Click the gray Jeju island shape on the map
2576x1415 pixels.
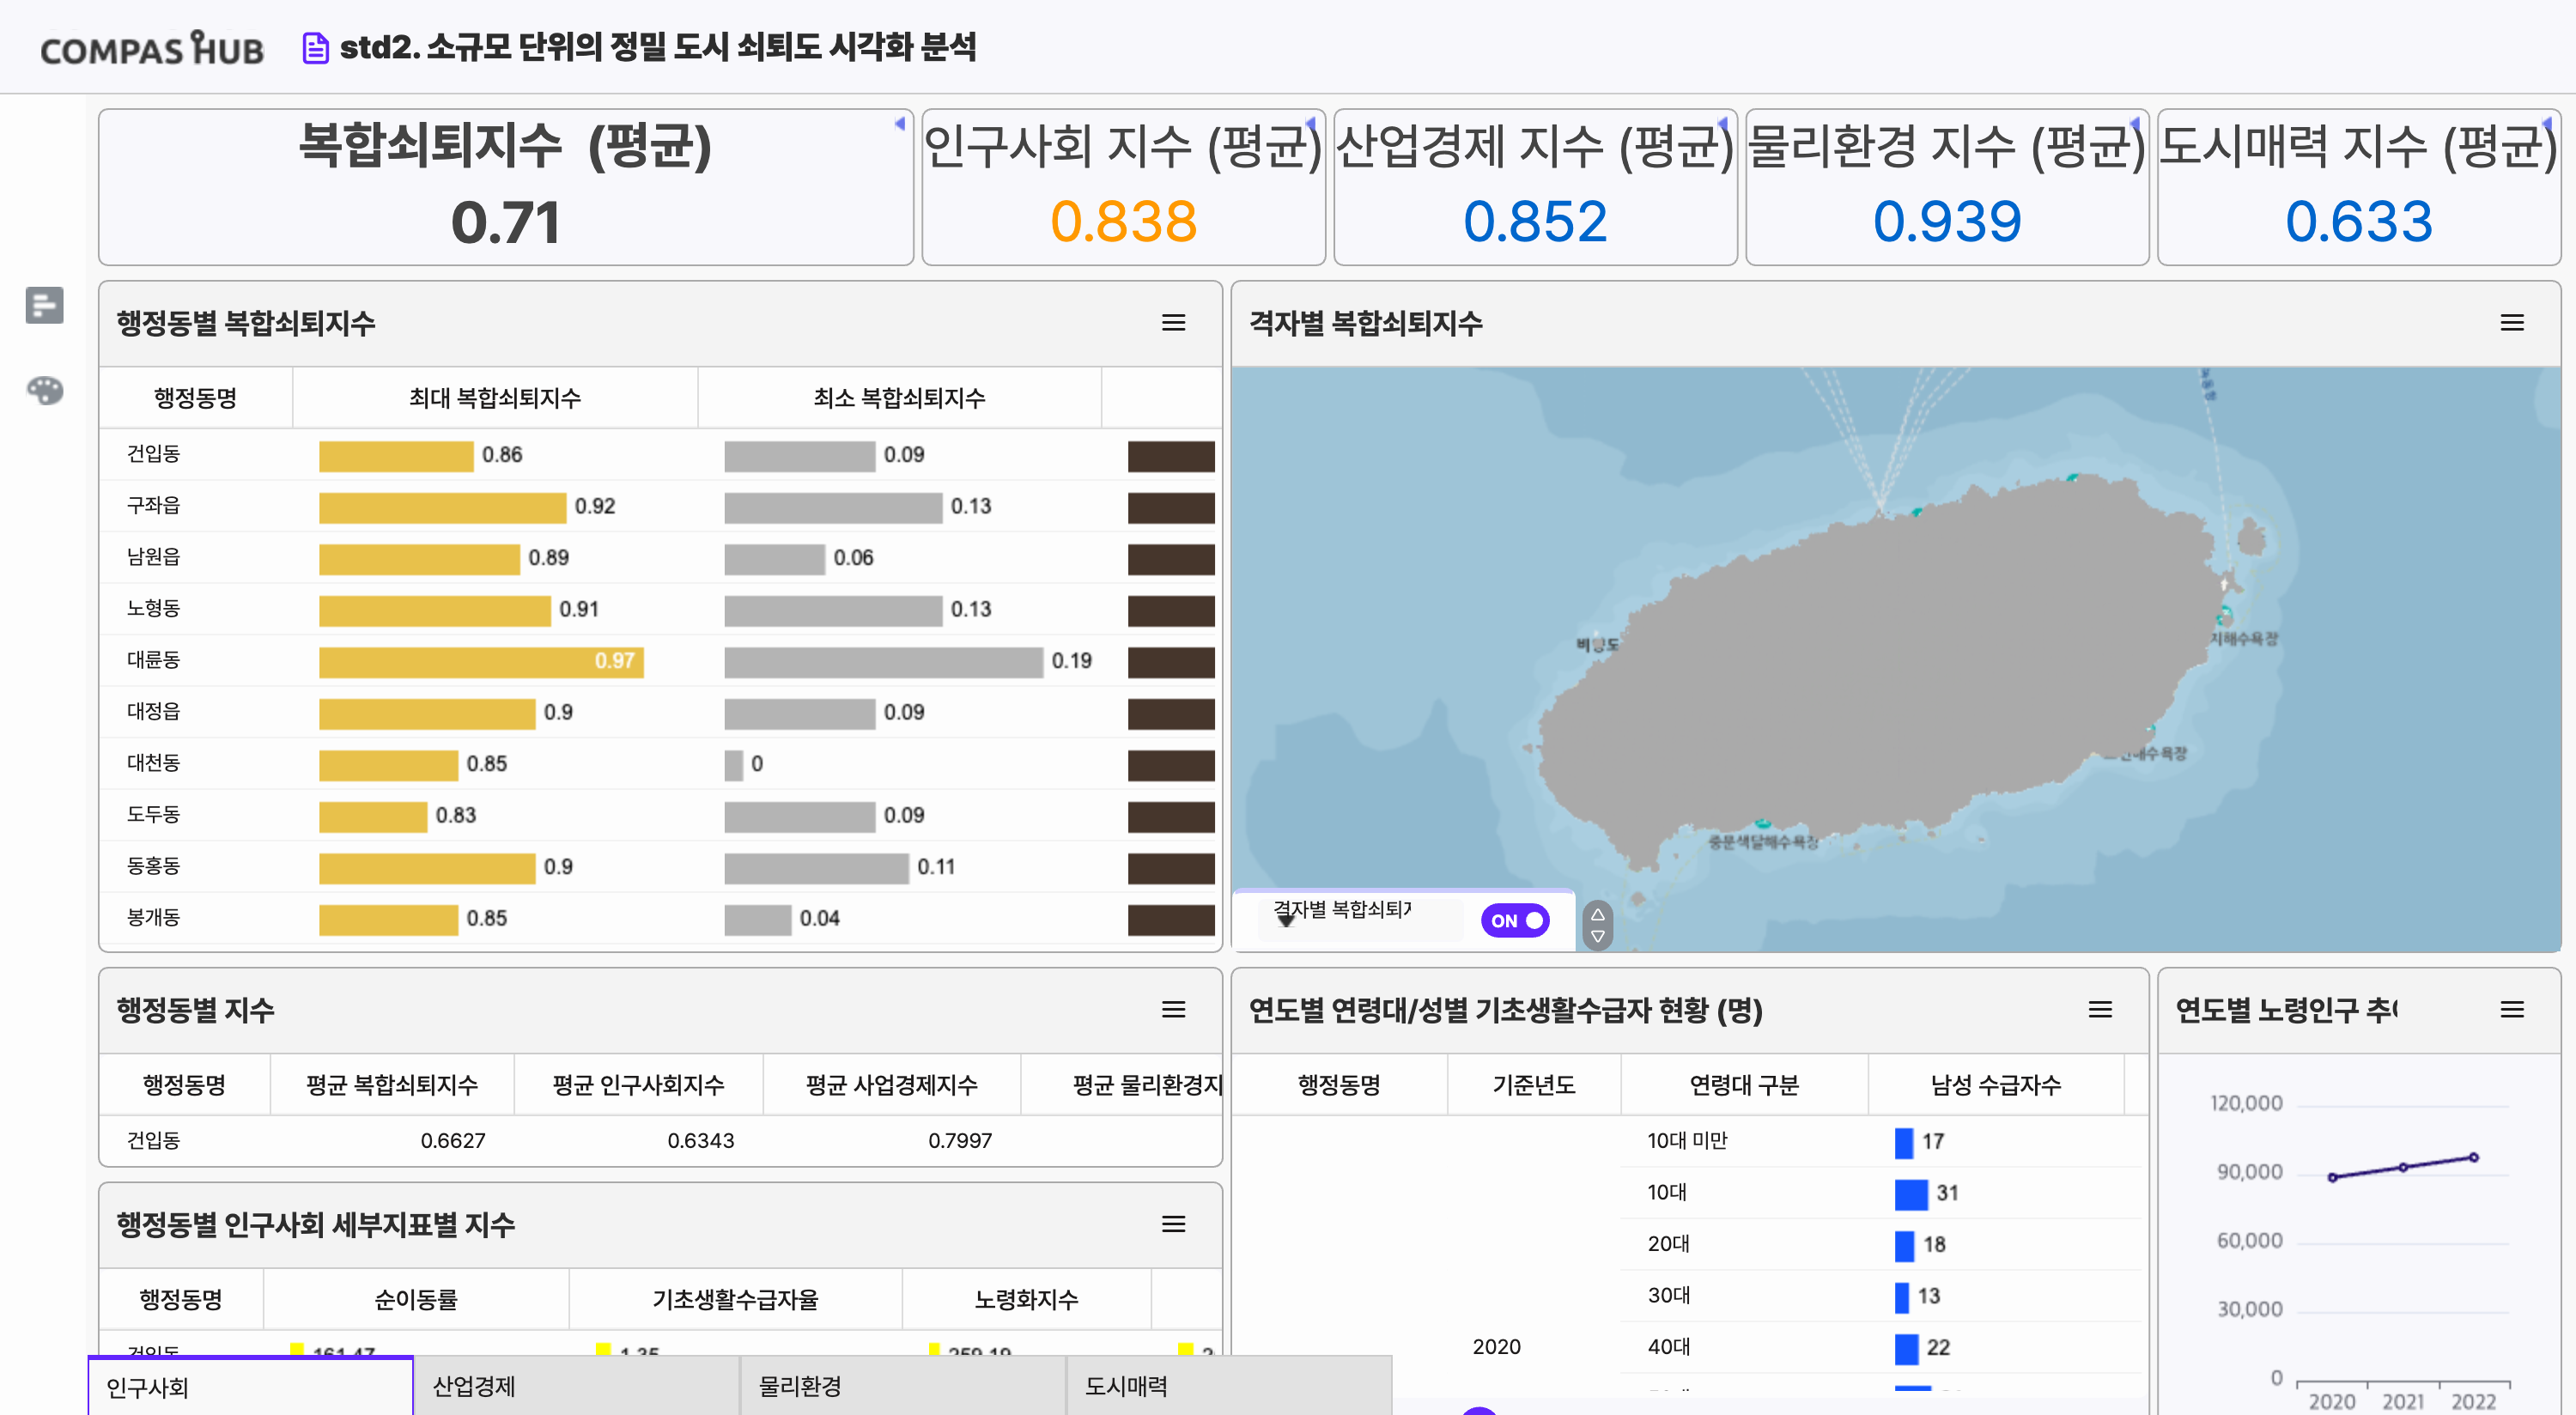(x=1880, y=670)
